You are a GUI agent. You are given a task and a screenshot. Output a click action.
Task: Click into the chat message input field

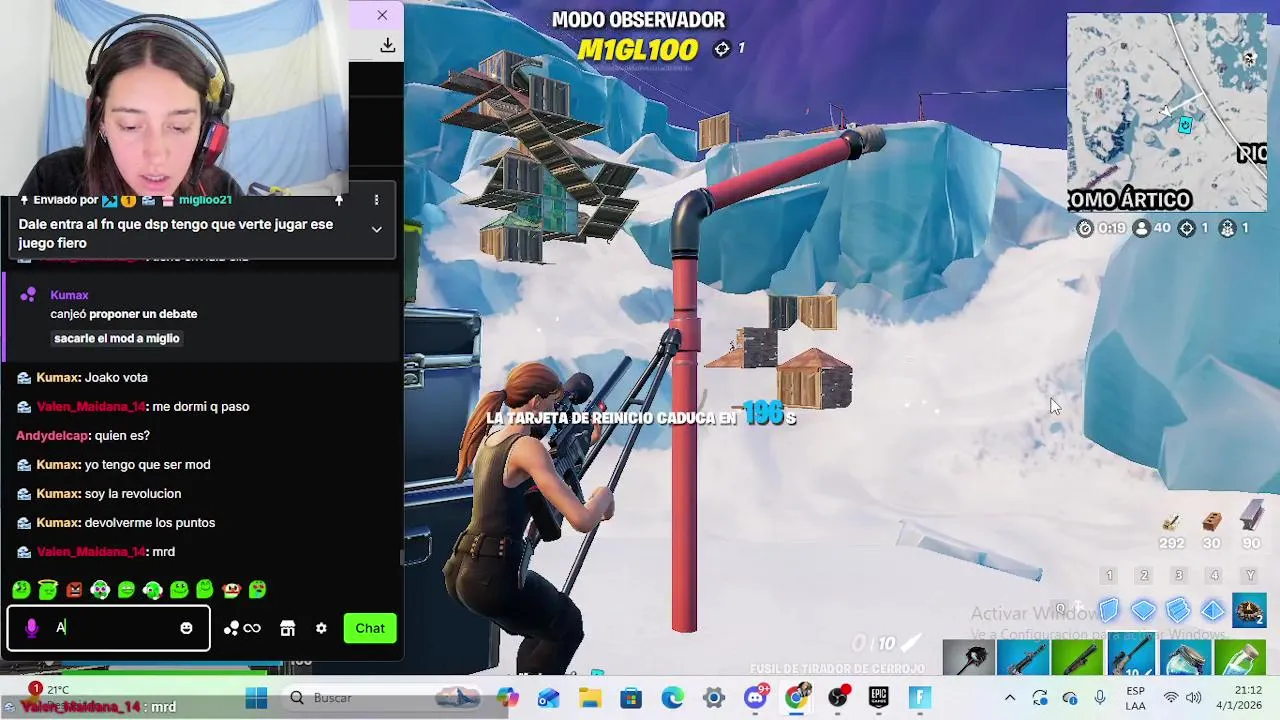coord(108,628)
